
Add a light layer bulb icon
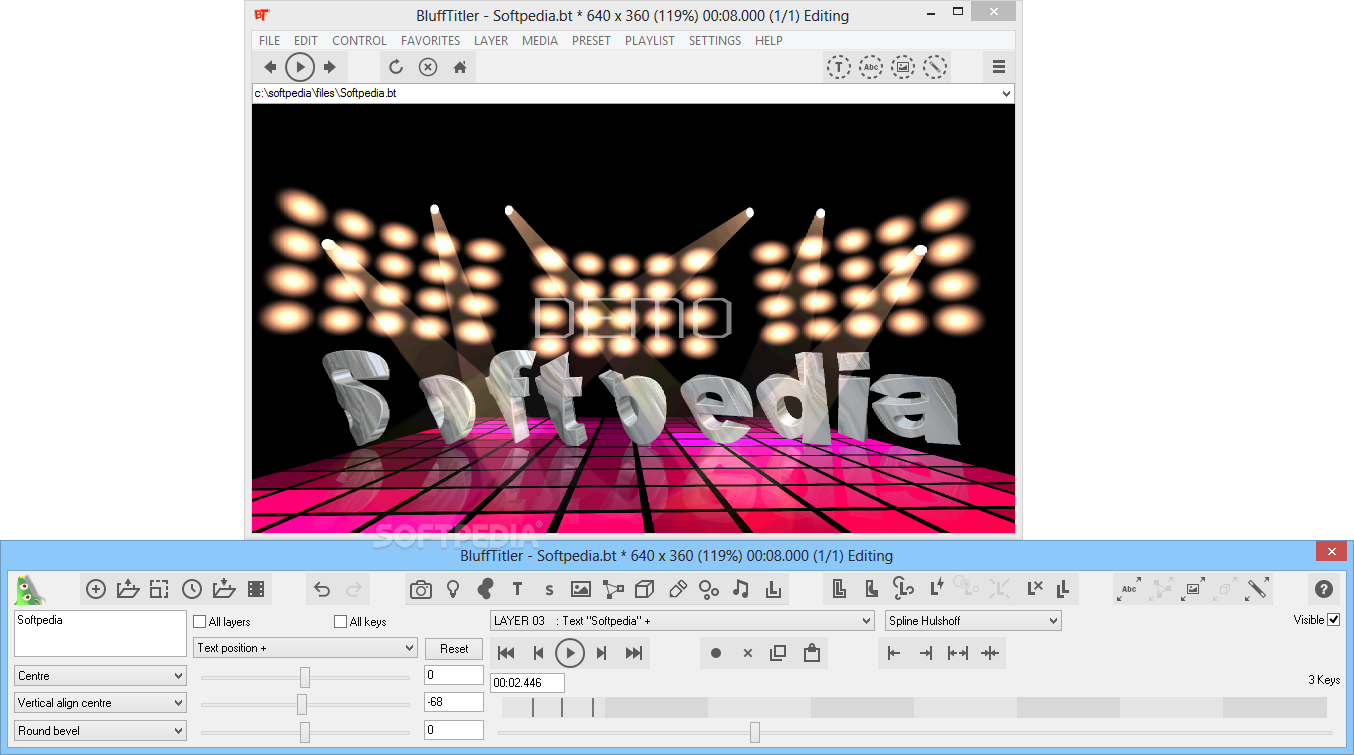[x=453, y=589]
